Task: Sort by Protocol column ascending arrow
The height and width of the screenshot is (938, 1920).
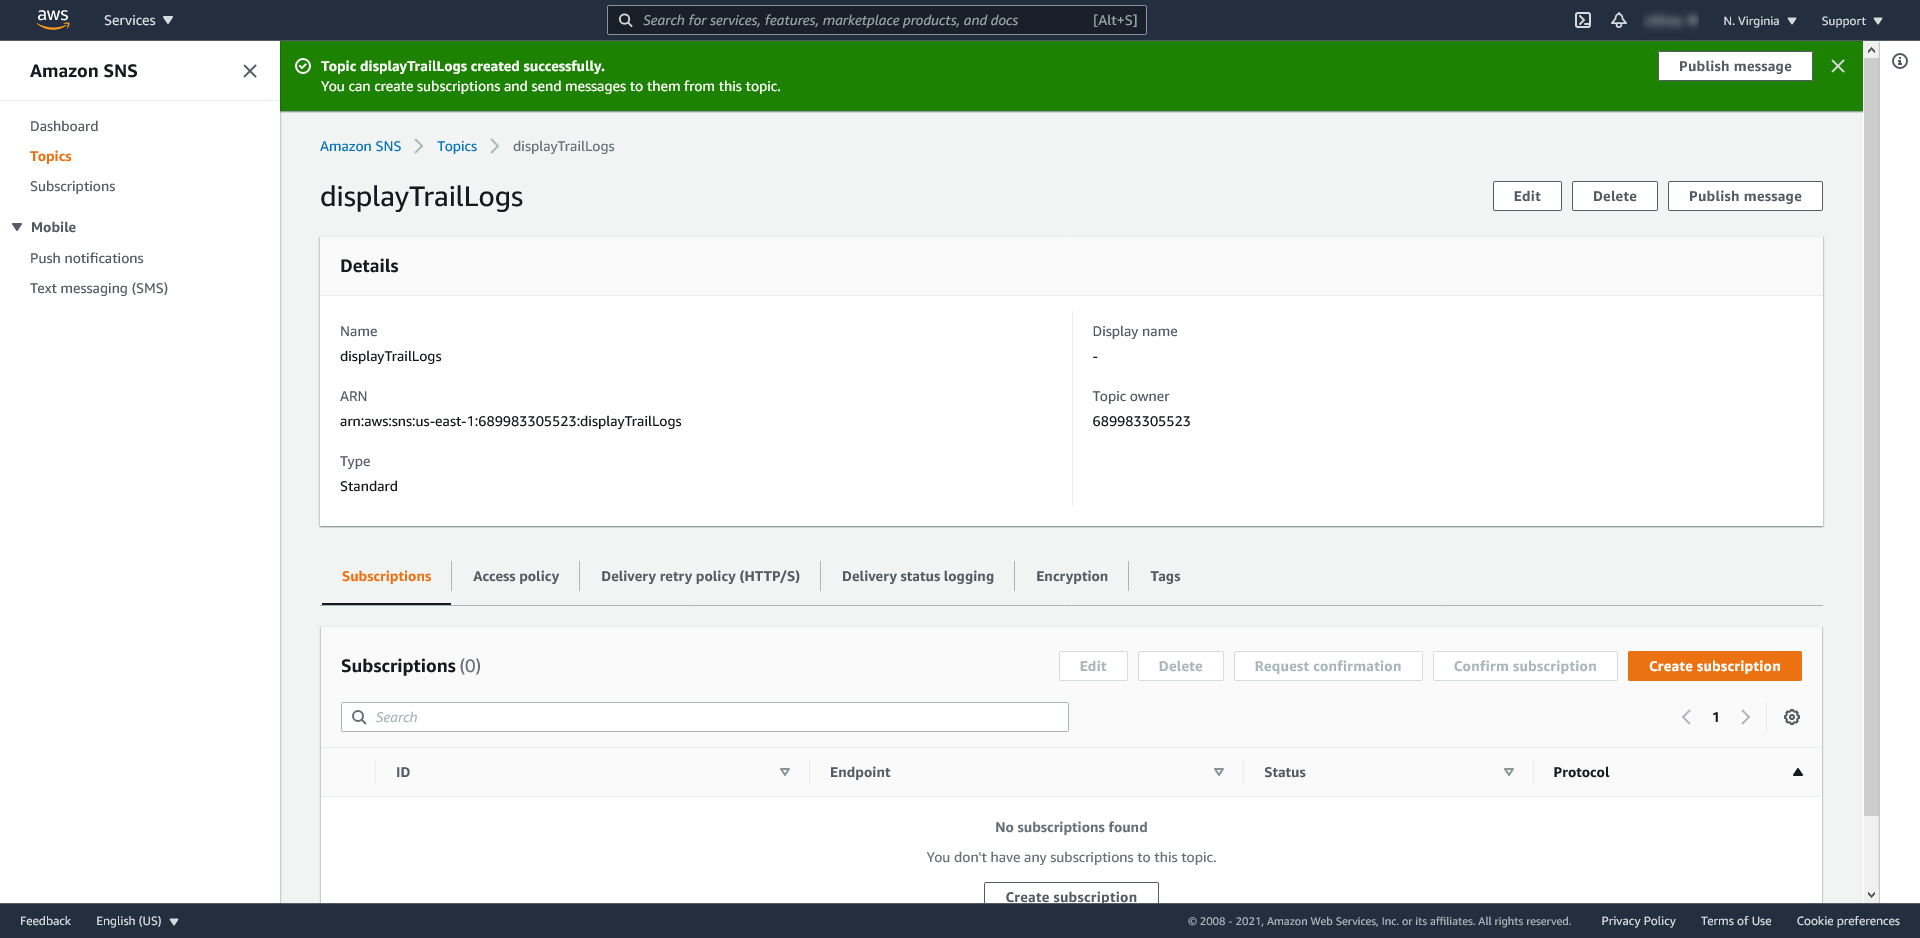Action: pos(1798,772)
